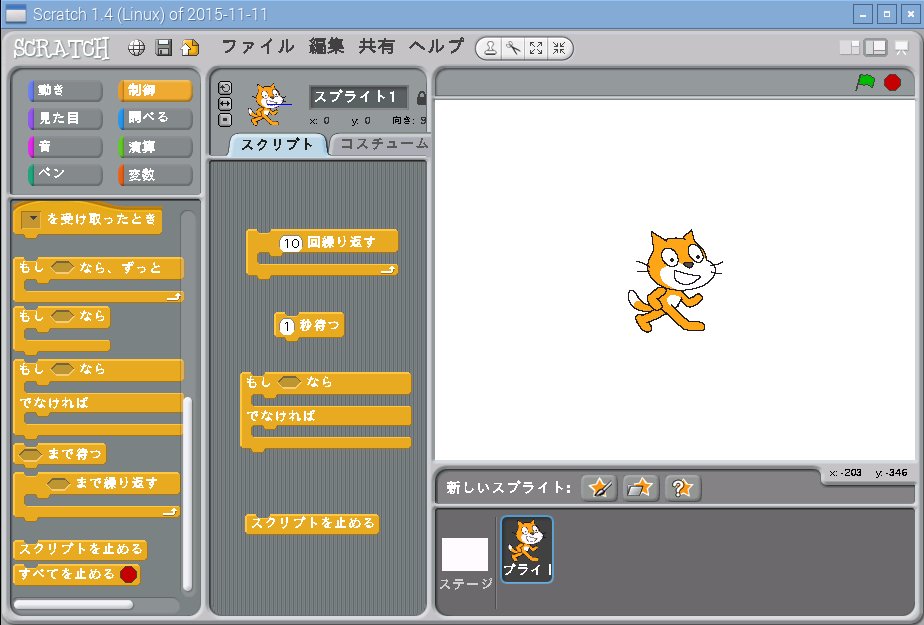Switch to the スクリプト tab
The image size is (924, 625).
point(277,144)
